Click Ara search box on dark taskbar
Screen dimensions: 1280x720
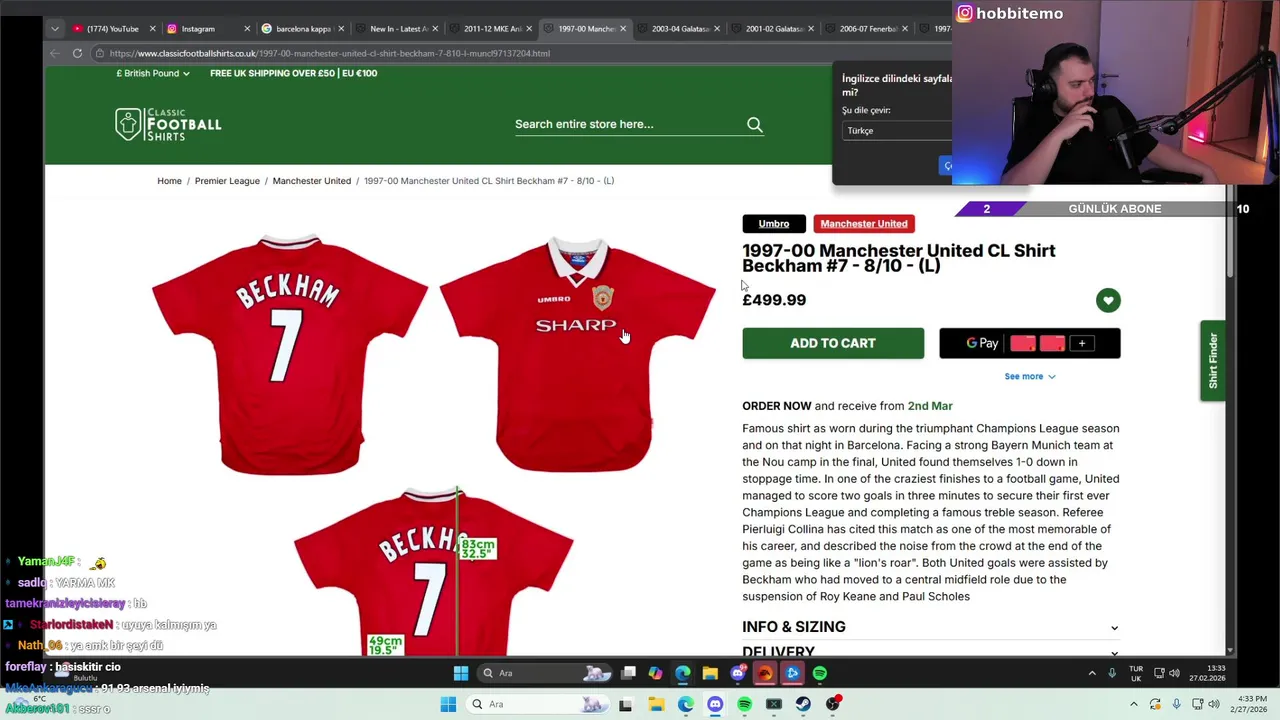coord(543,673)
